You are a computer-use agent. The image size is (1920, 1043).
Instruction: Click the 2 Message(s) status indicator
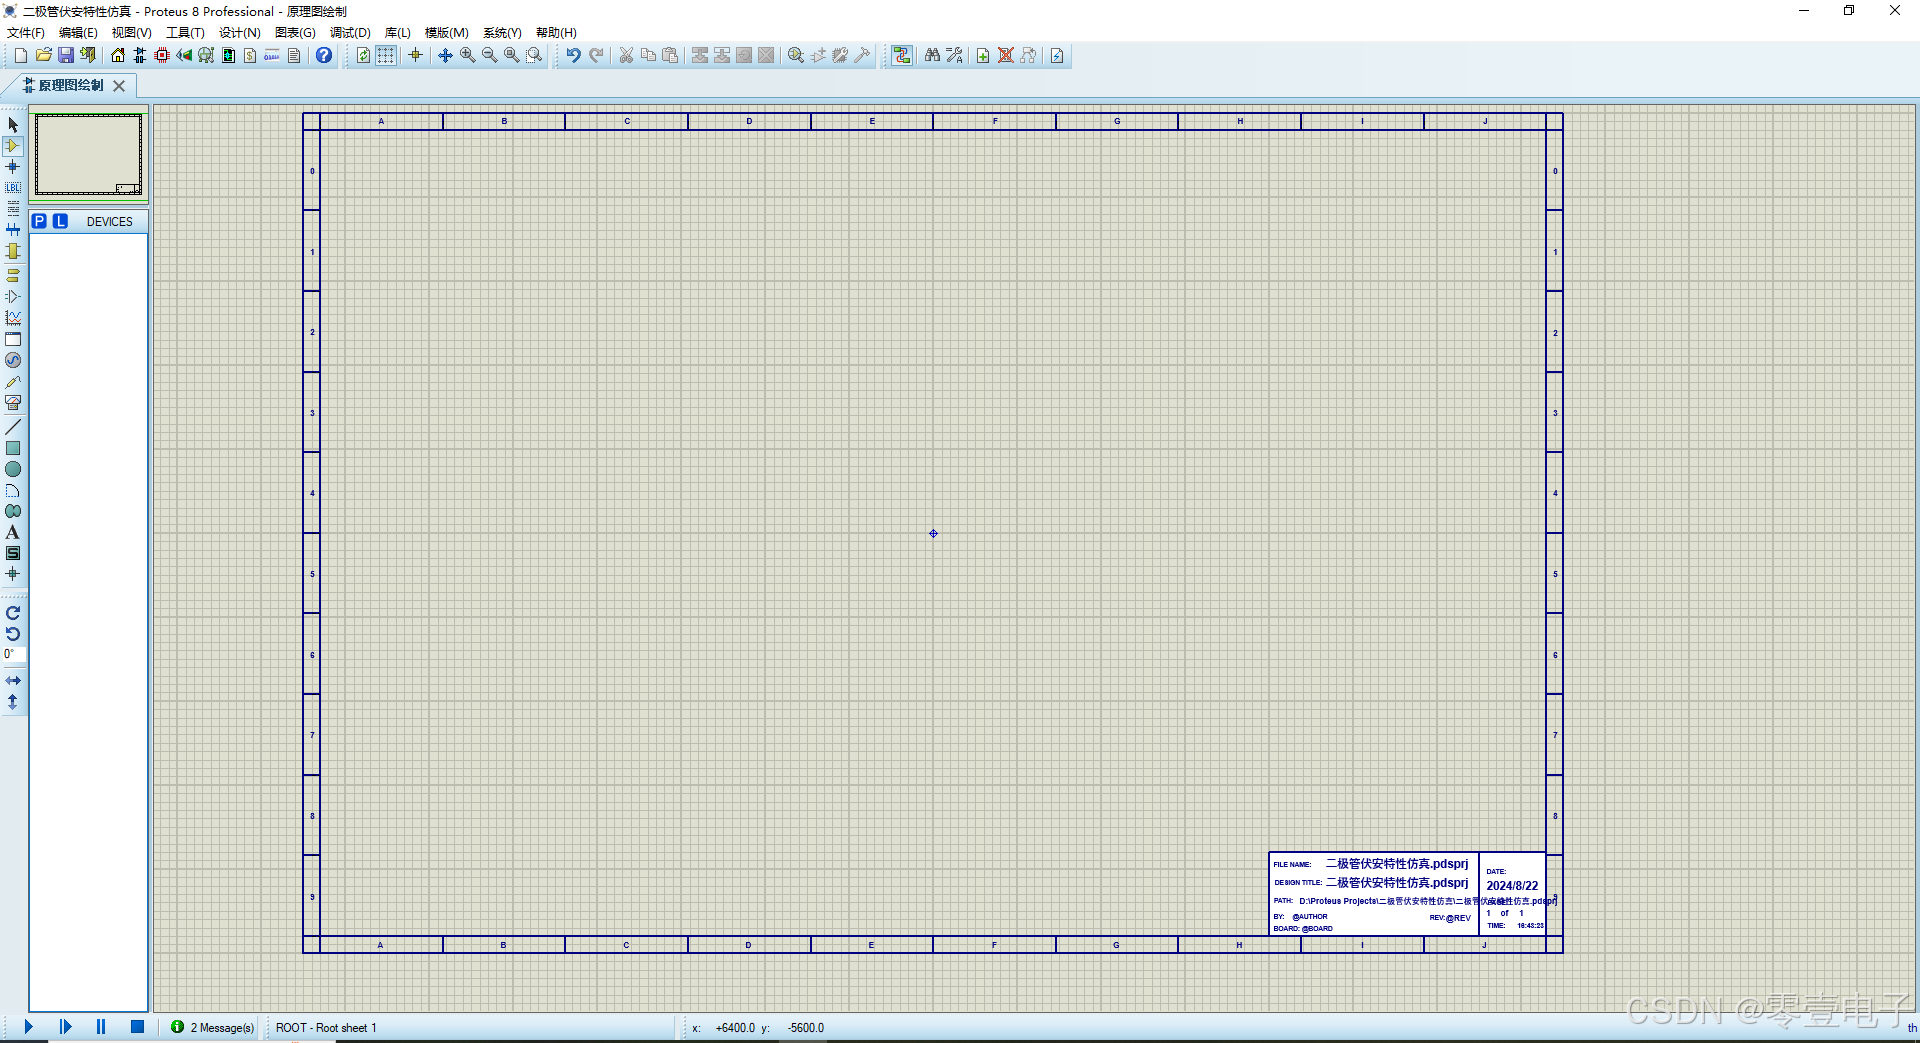point(213,1027)
